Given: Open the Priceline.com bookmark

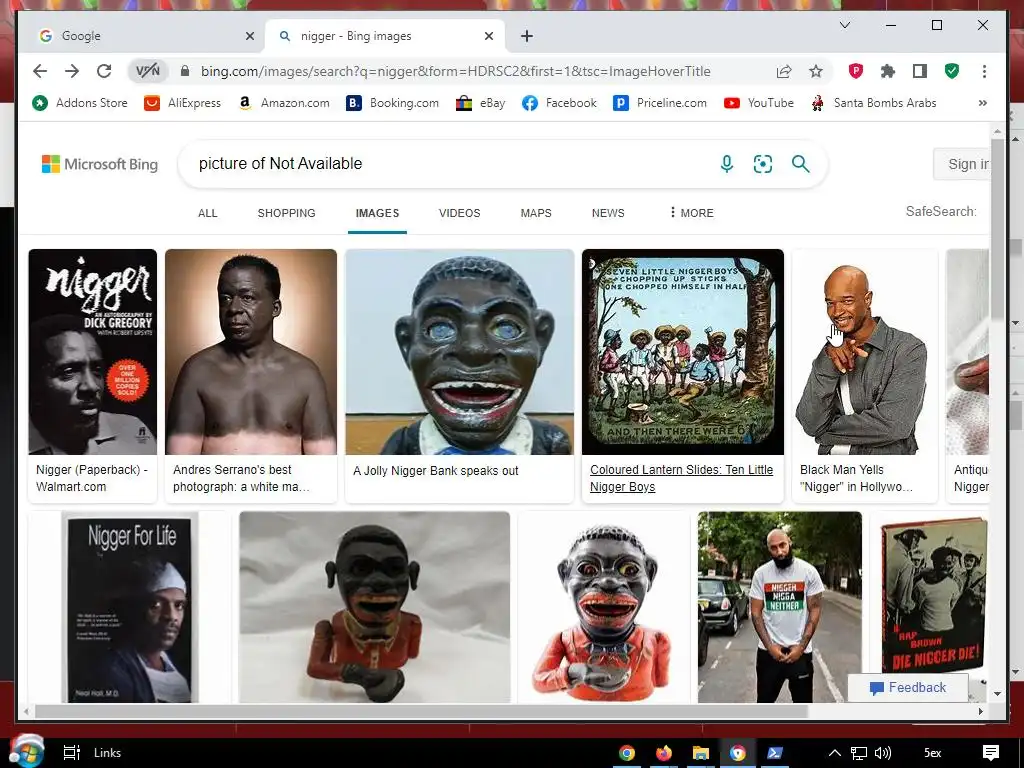Looking at the screenshot, I should click(660, 103).
